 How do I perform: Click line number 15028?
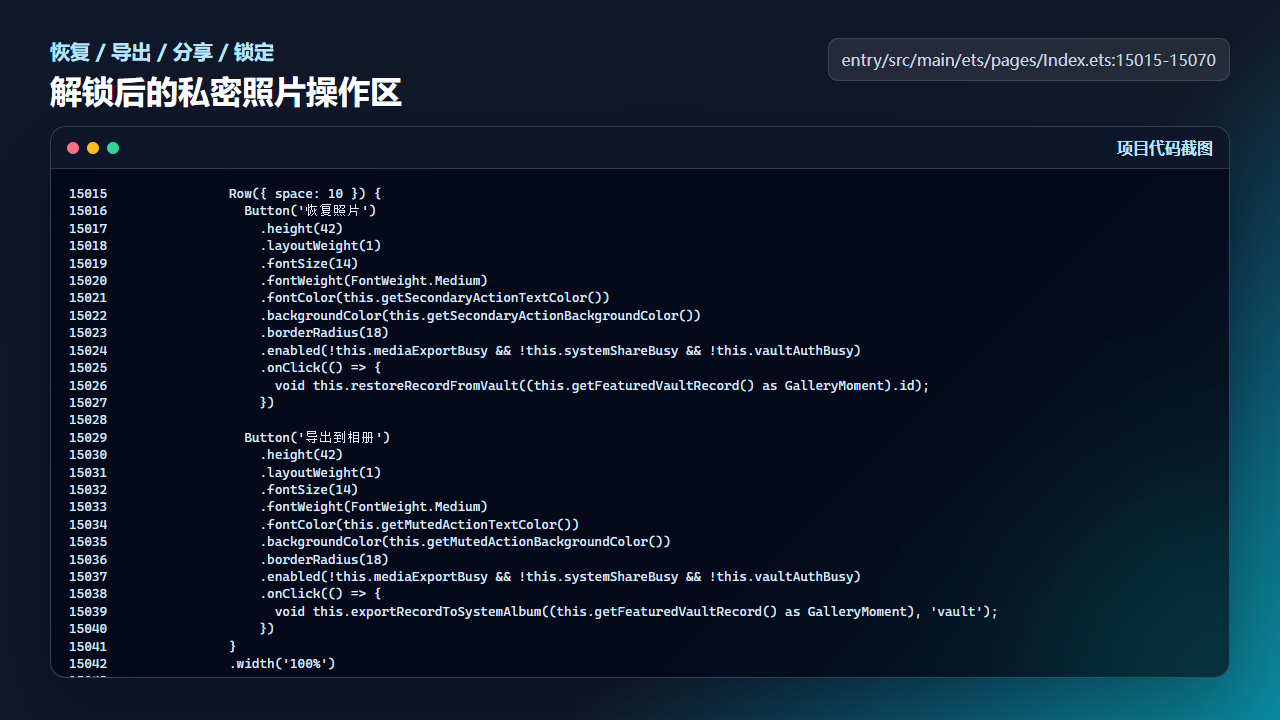pos(88,420)
